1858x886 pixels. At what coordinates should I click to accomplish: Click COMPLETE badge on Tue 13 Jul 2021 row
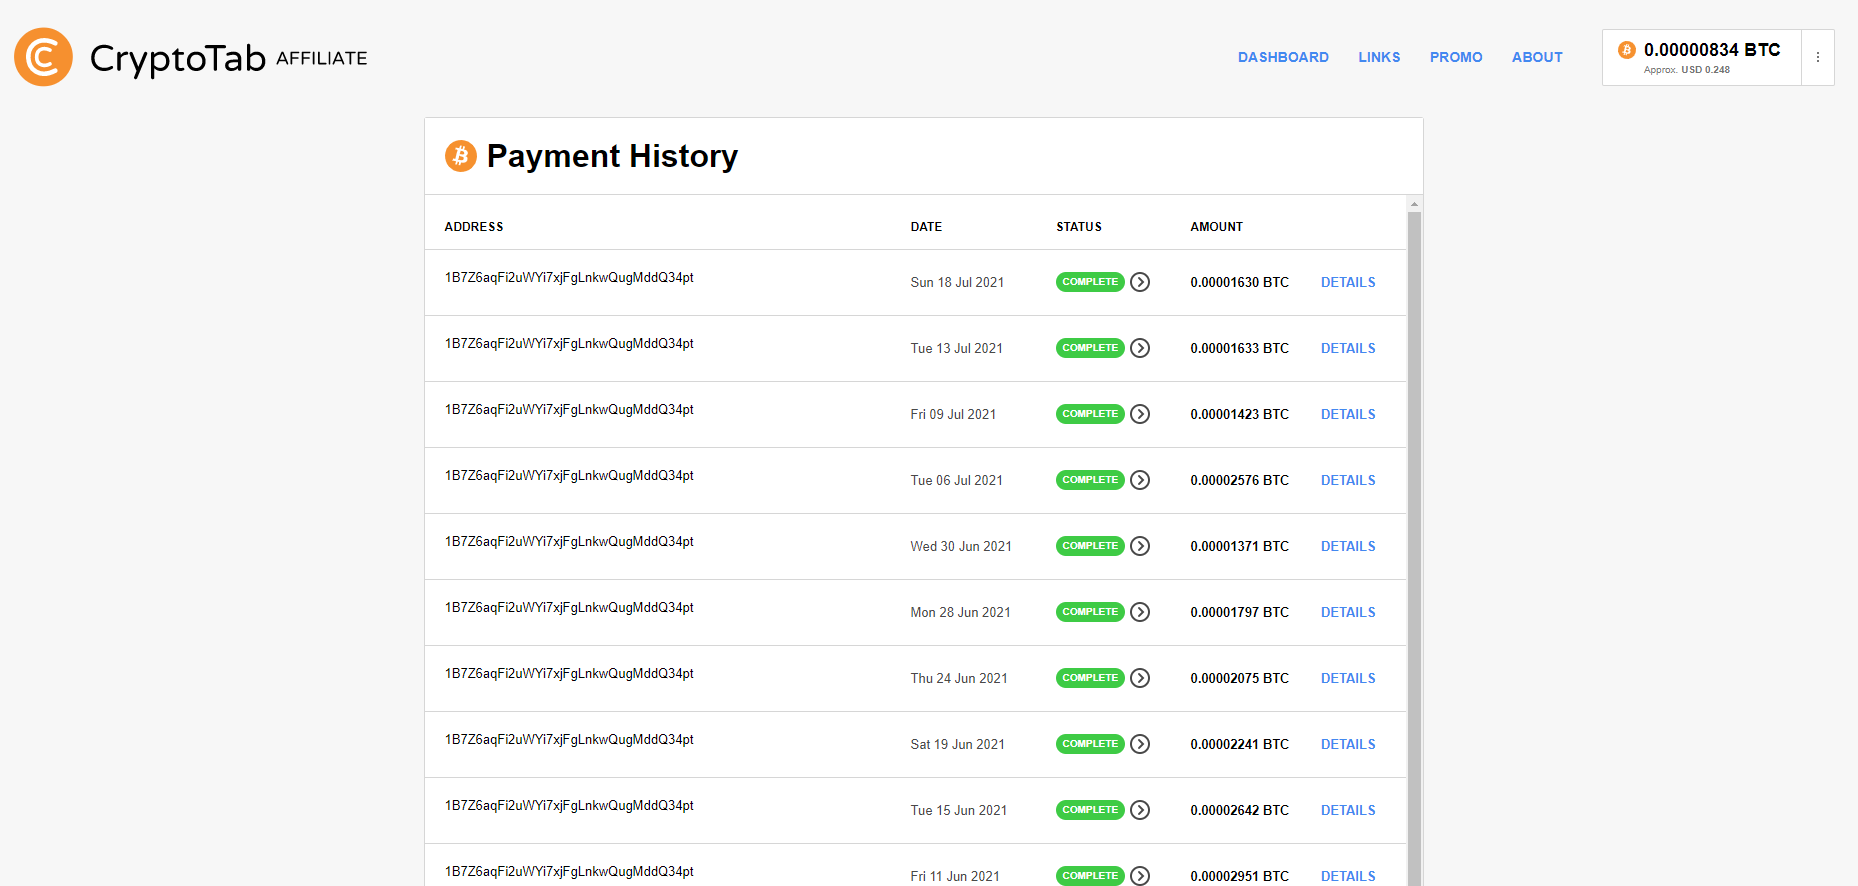tap(1090, 348)
